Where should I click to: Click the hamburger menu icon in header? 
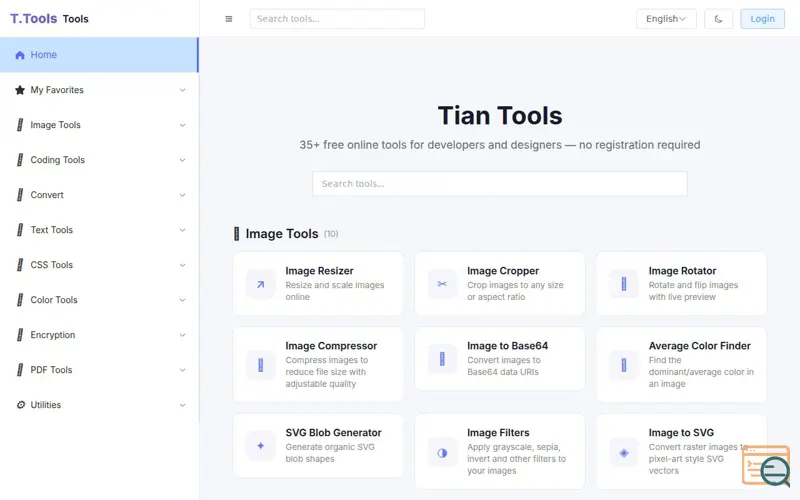coord(229,19)
